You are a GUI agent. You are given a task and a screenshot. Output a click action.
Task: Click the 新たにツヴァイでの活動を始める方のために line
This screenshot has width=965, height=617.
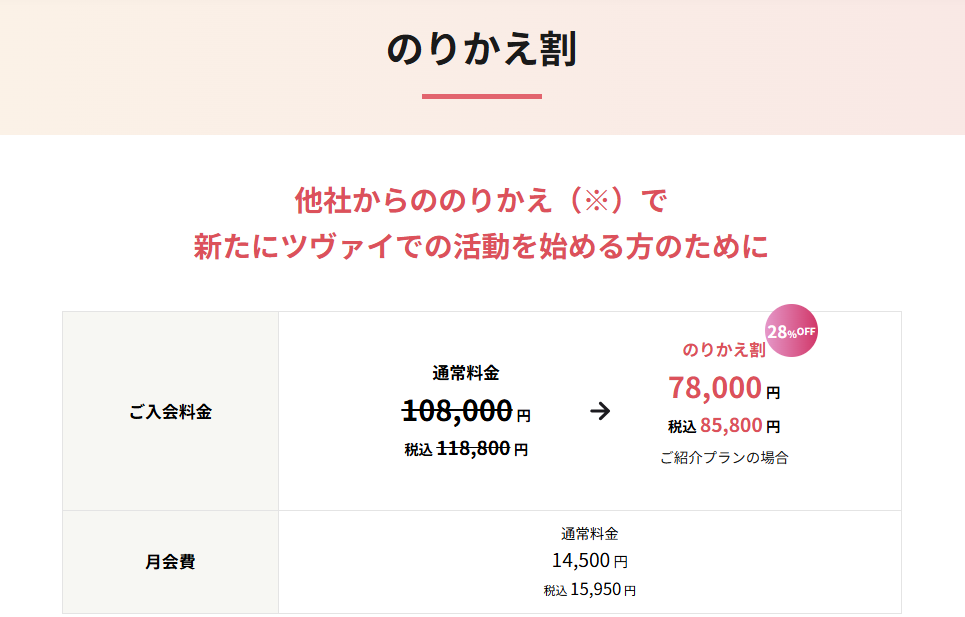(481, 247)
